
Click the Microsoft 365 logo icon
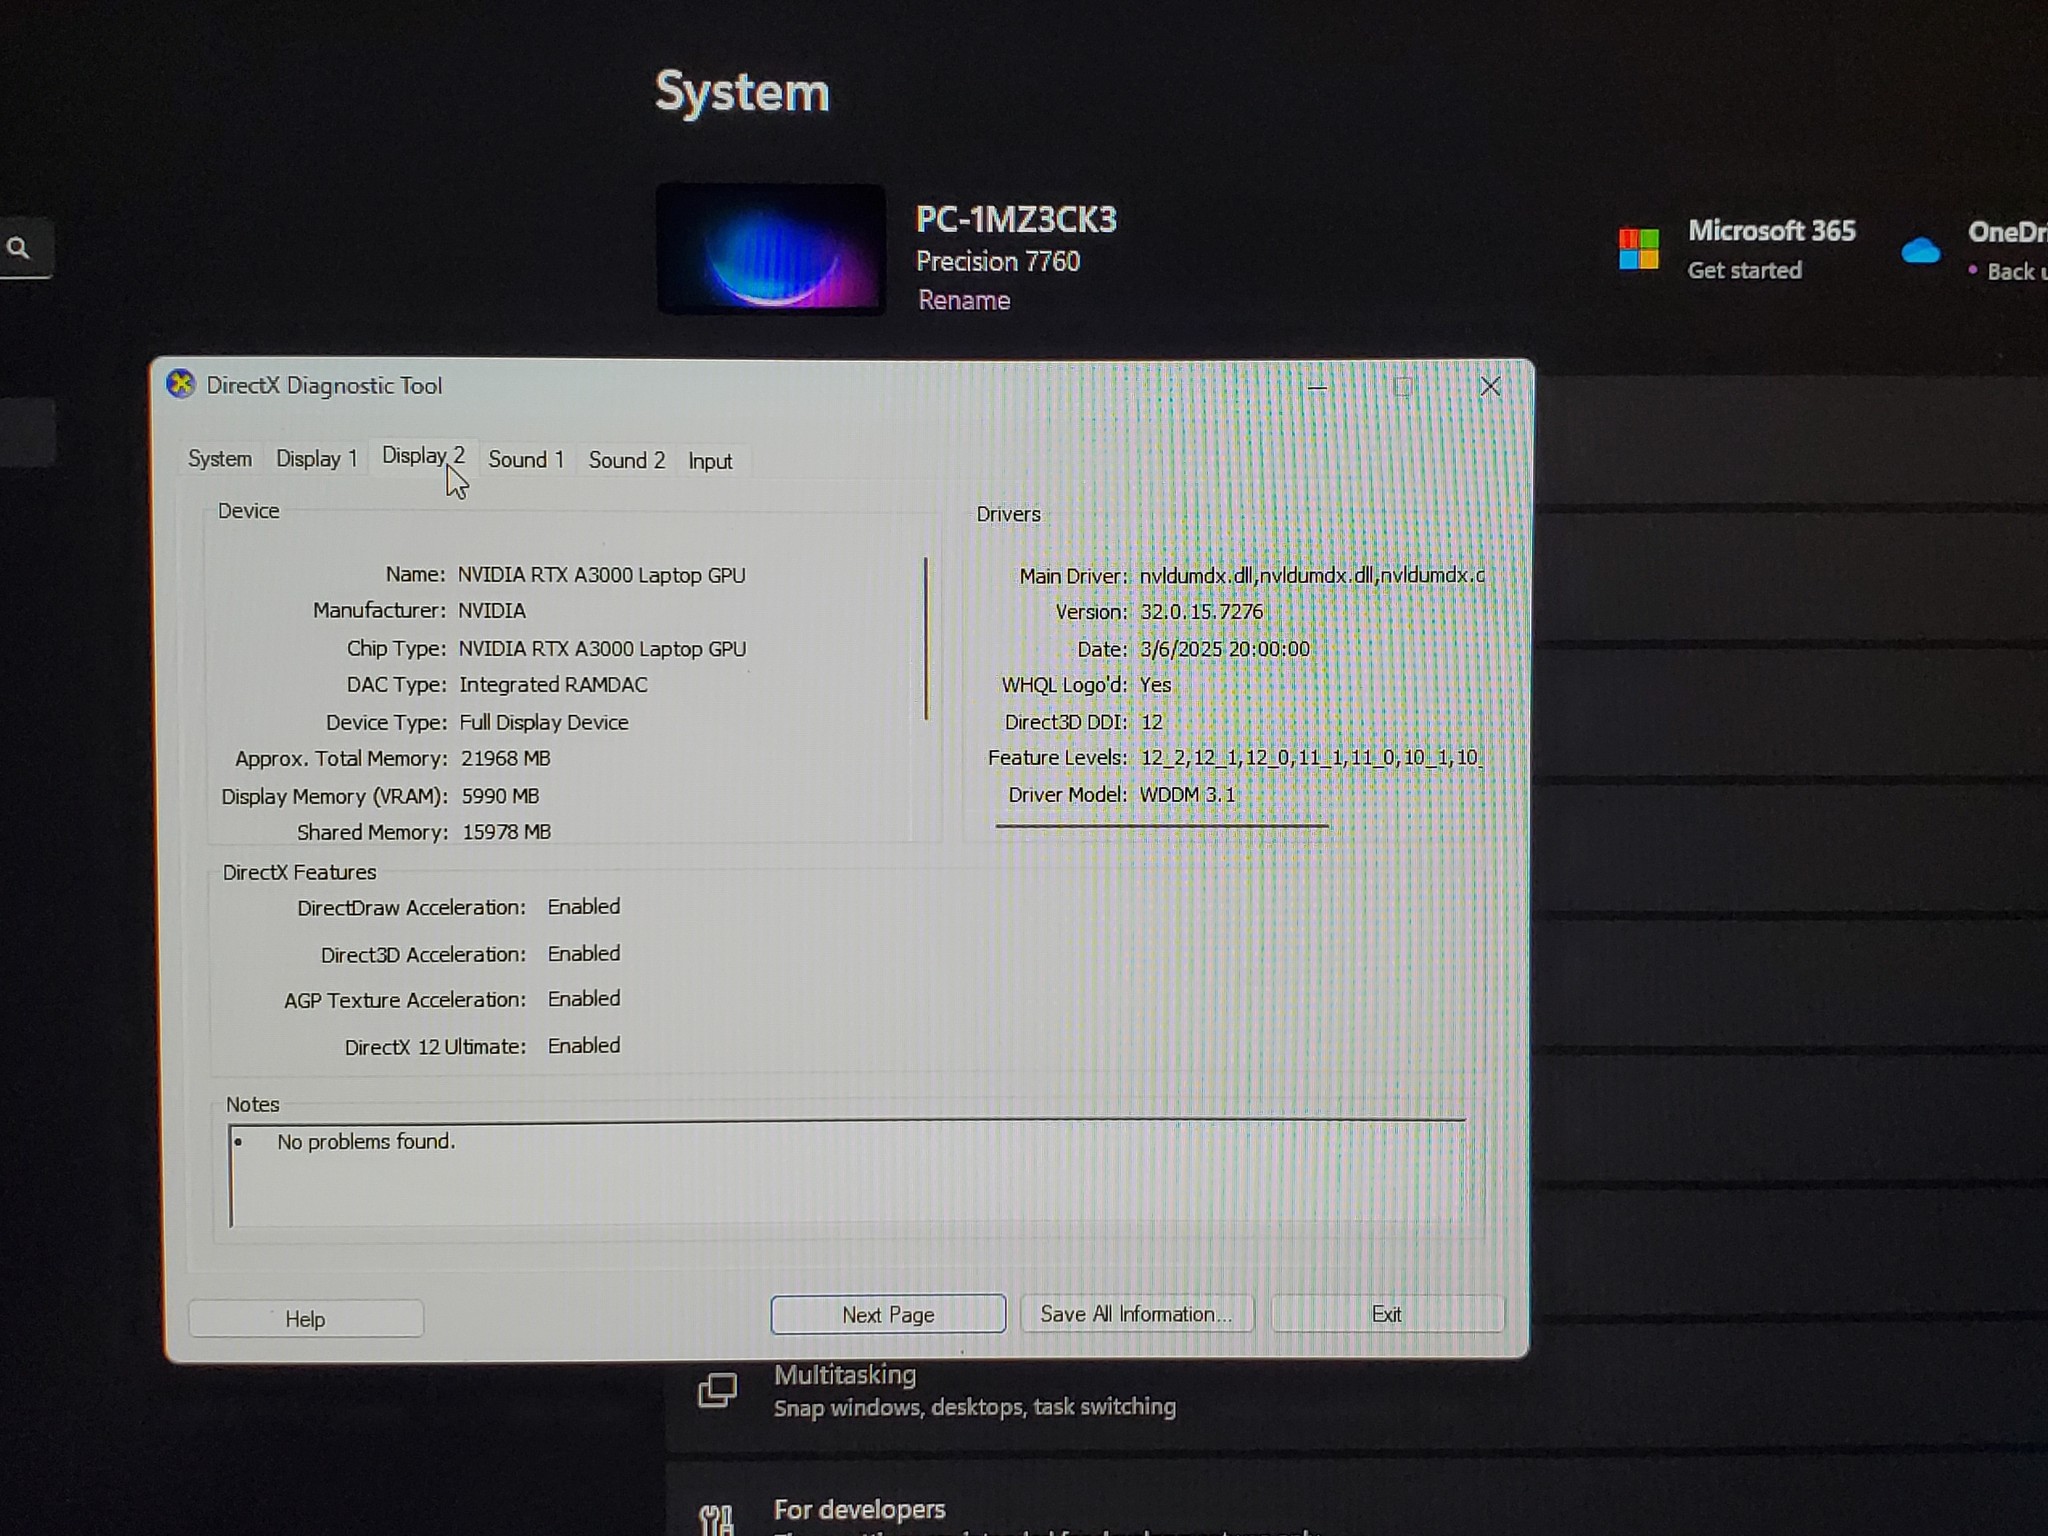tap(1639, 249)
